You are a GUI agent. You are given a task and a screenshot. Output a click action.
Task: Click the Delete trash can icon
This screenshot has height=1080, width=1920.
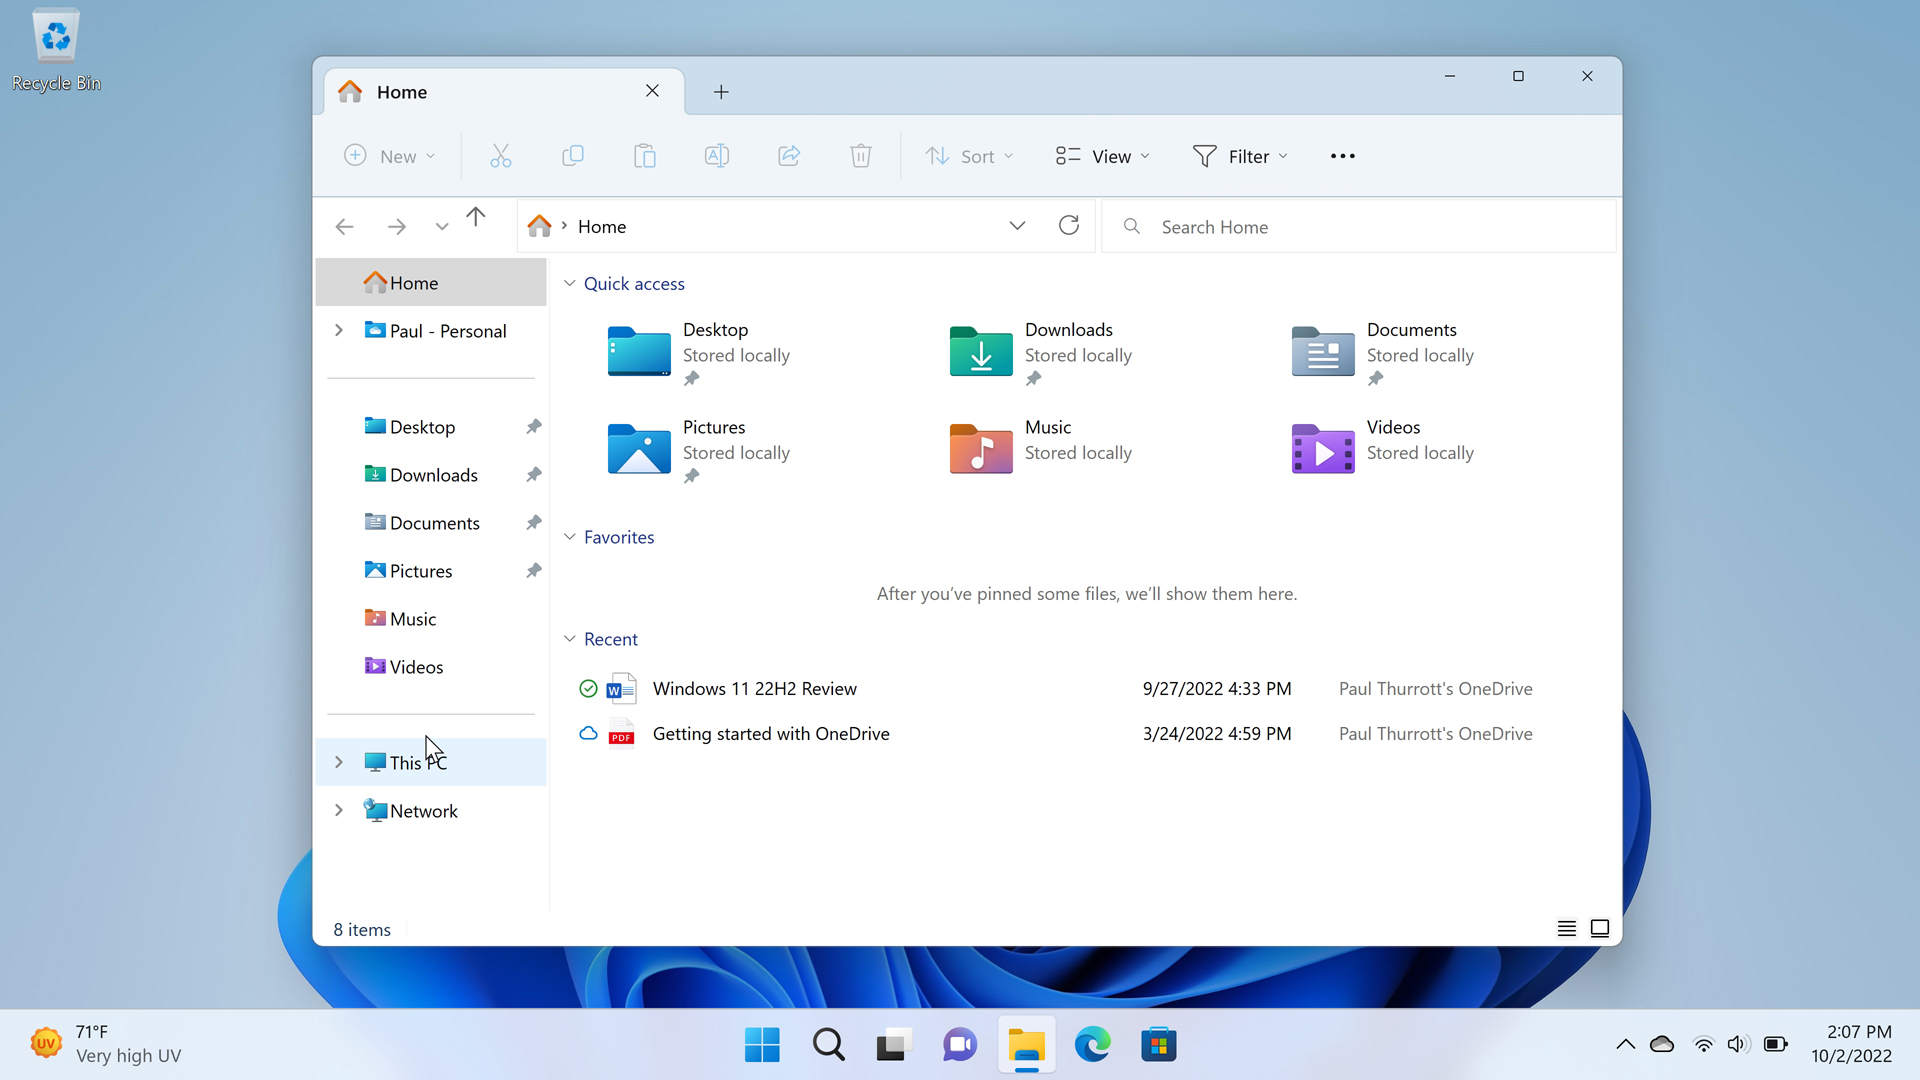pos(861,156)
